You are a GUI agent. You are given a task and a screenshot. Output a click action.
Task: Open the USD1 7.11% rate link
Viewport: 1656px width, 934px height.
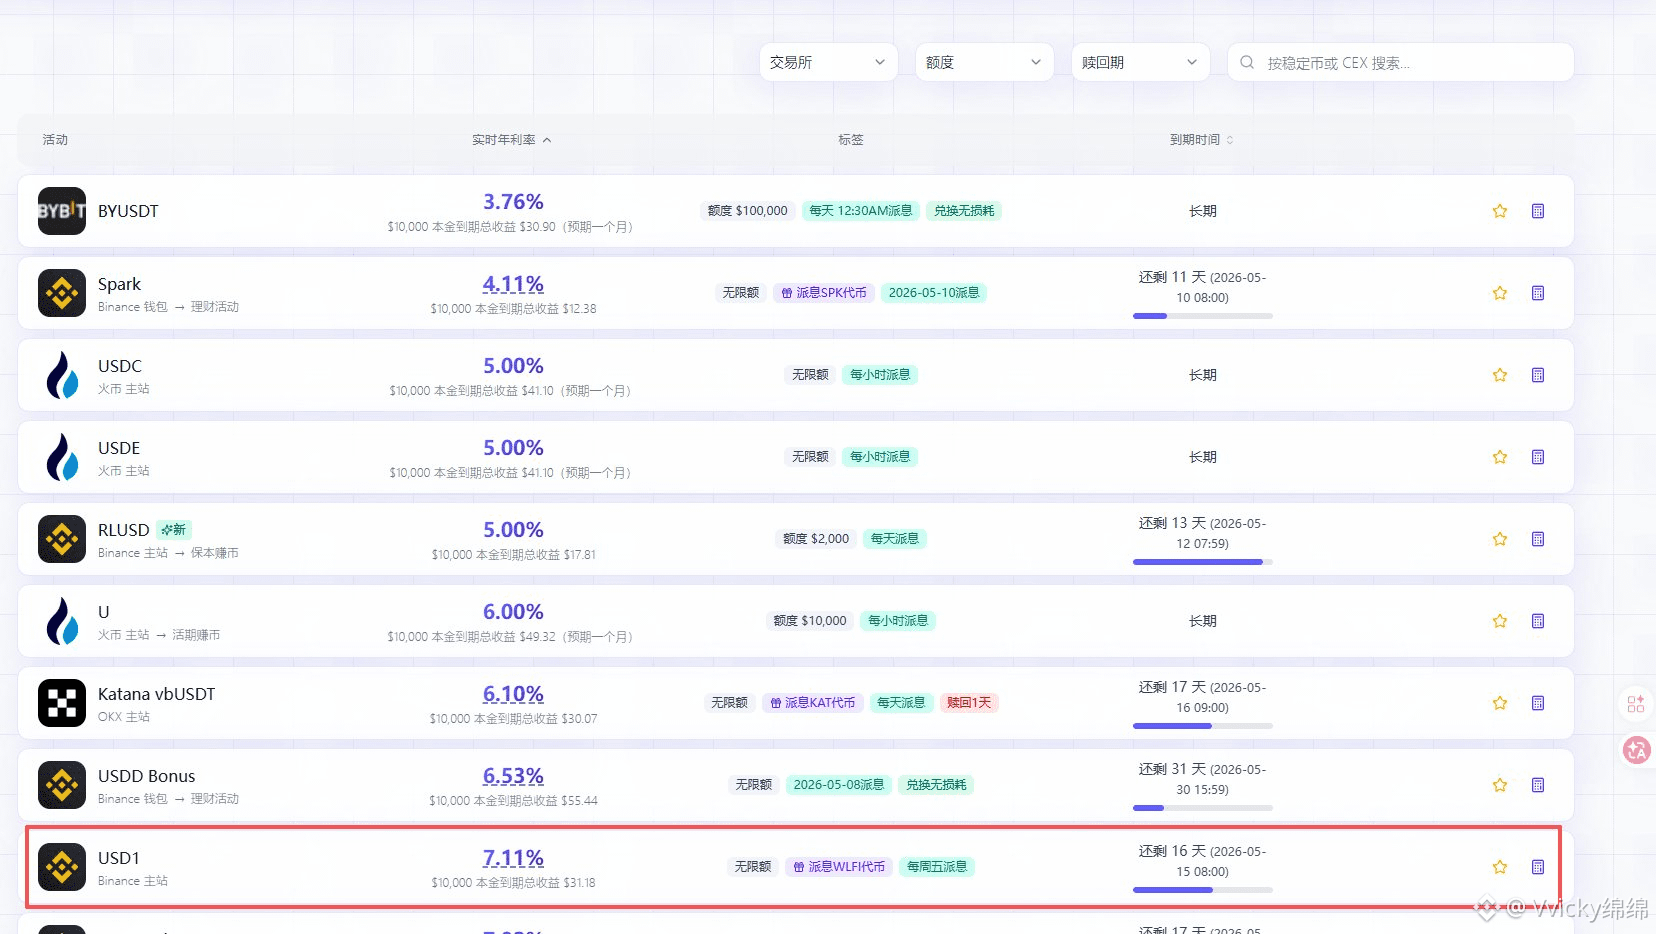pos(513,858)
